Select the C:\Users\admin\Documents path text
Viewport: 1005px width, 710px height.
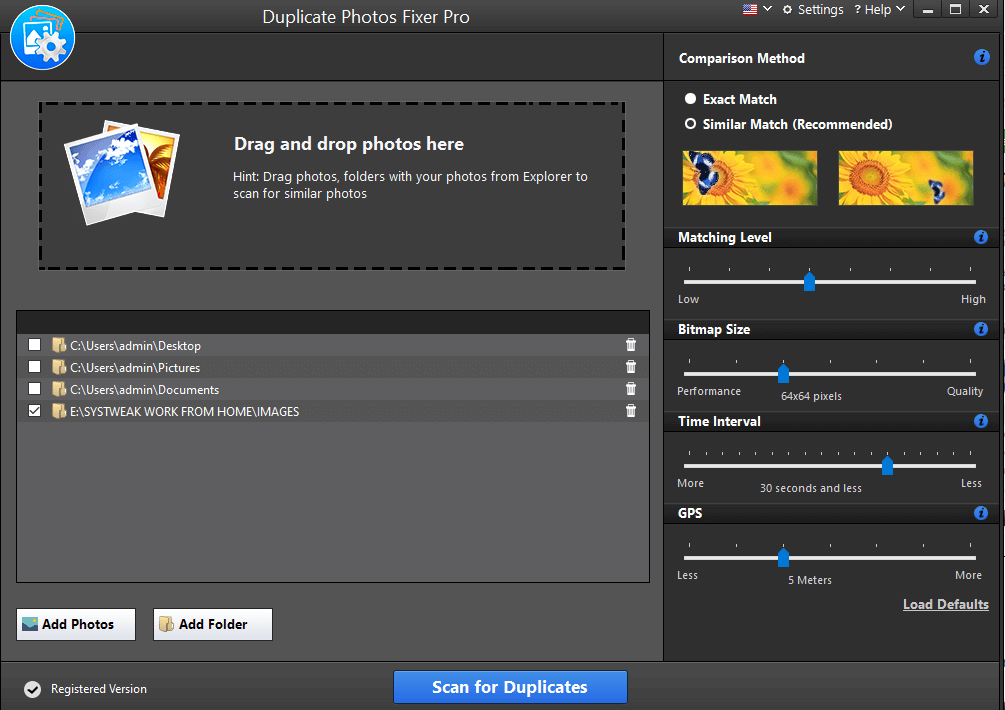[144, 390]
